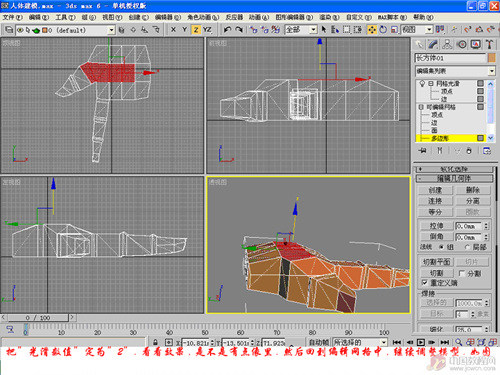
Task: Open the Utilities hammer panel tab
Action: point(489,44)
